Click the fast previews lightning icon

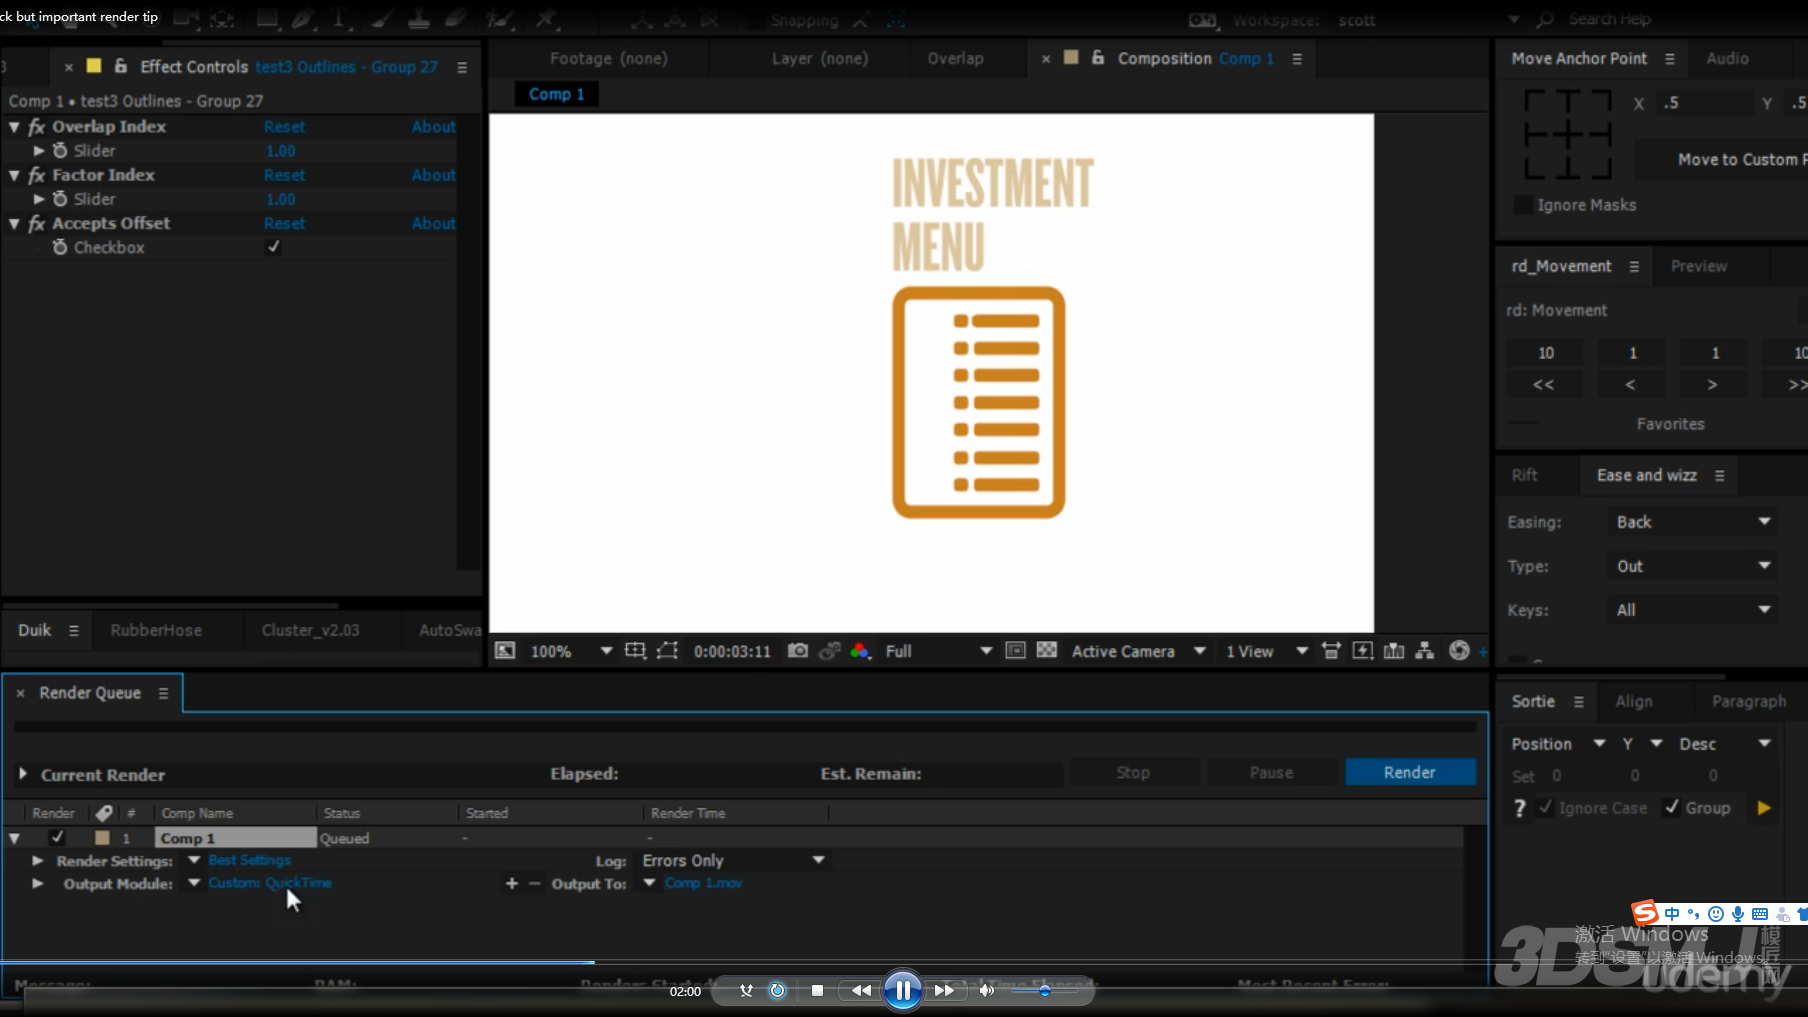click(x=1362, y=651)
